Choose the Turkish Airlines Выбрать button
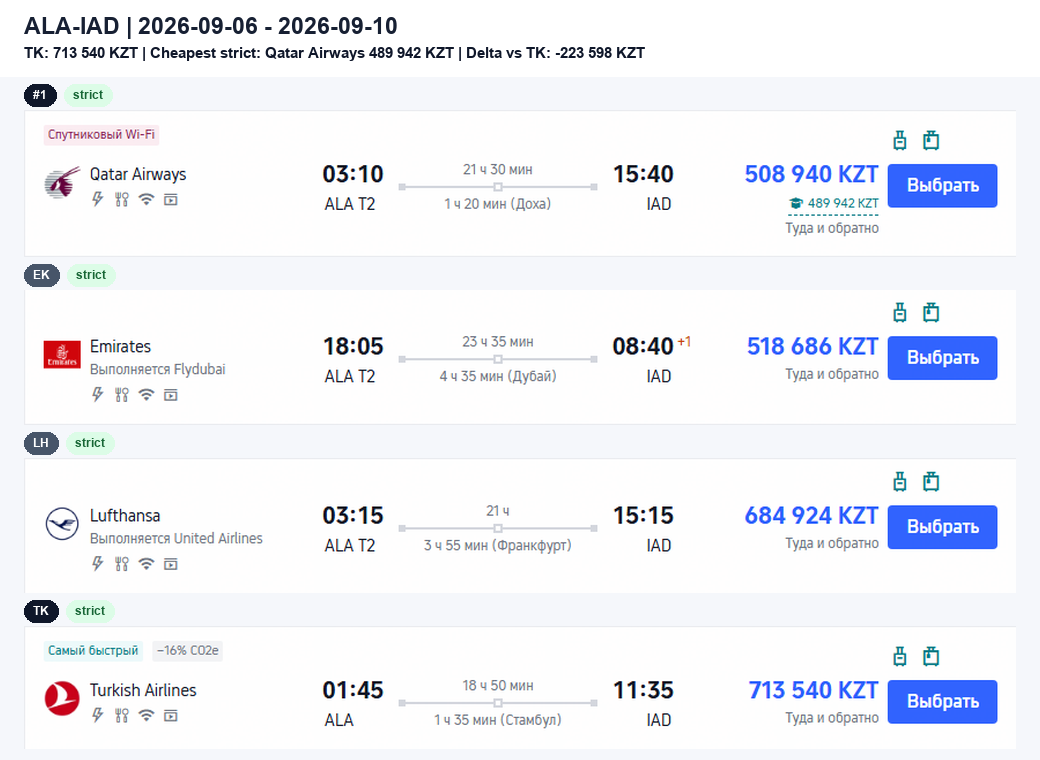1040x760 pixels. (x=942, y=702)
